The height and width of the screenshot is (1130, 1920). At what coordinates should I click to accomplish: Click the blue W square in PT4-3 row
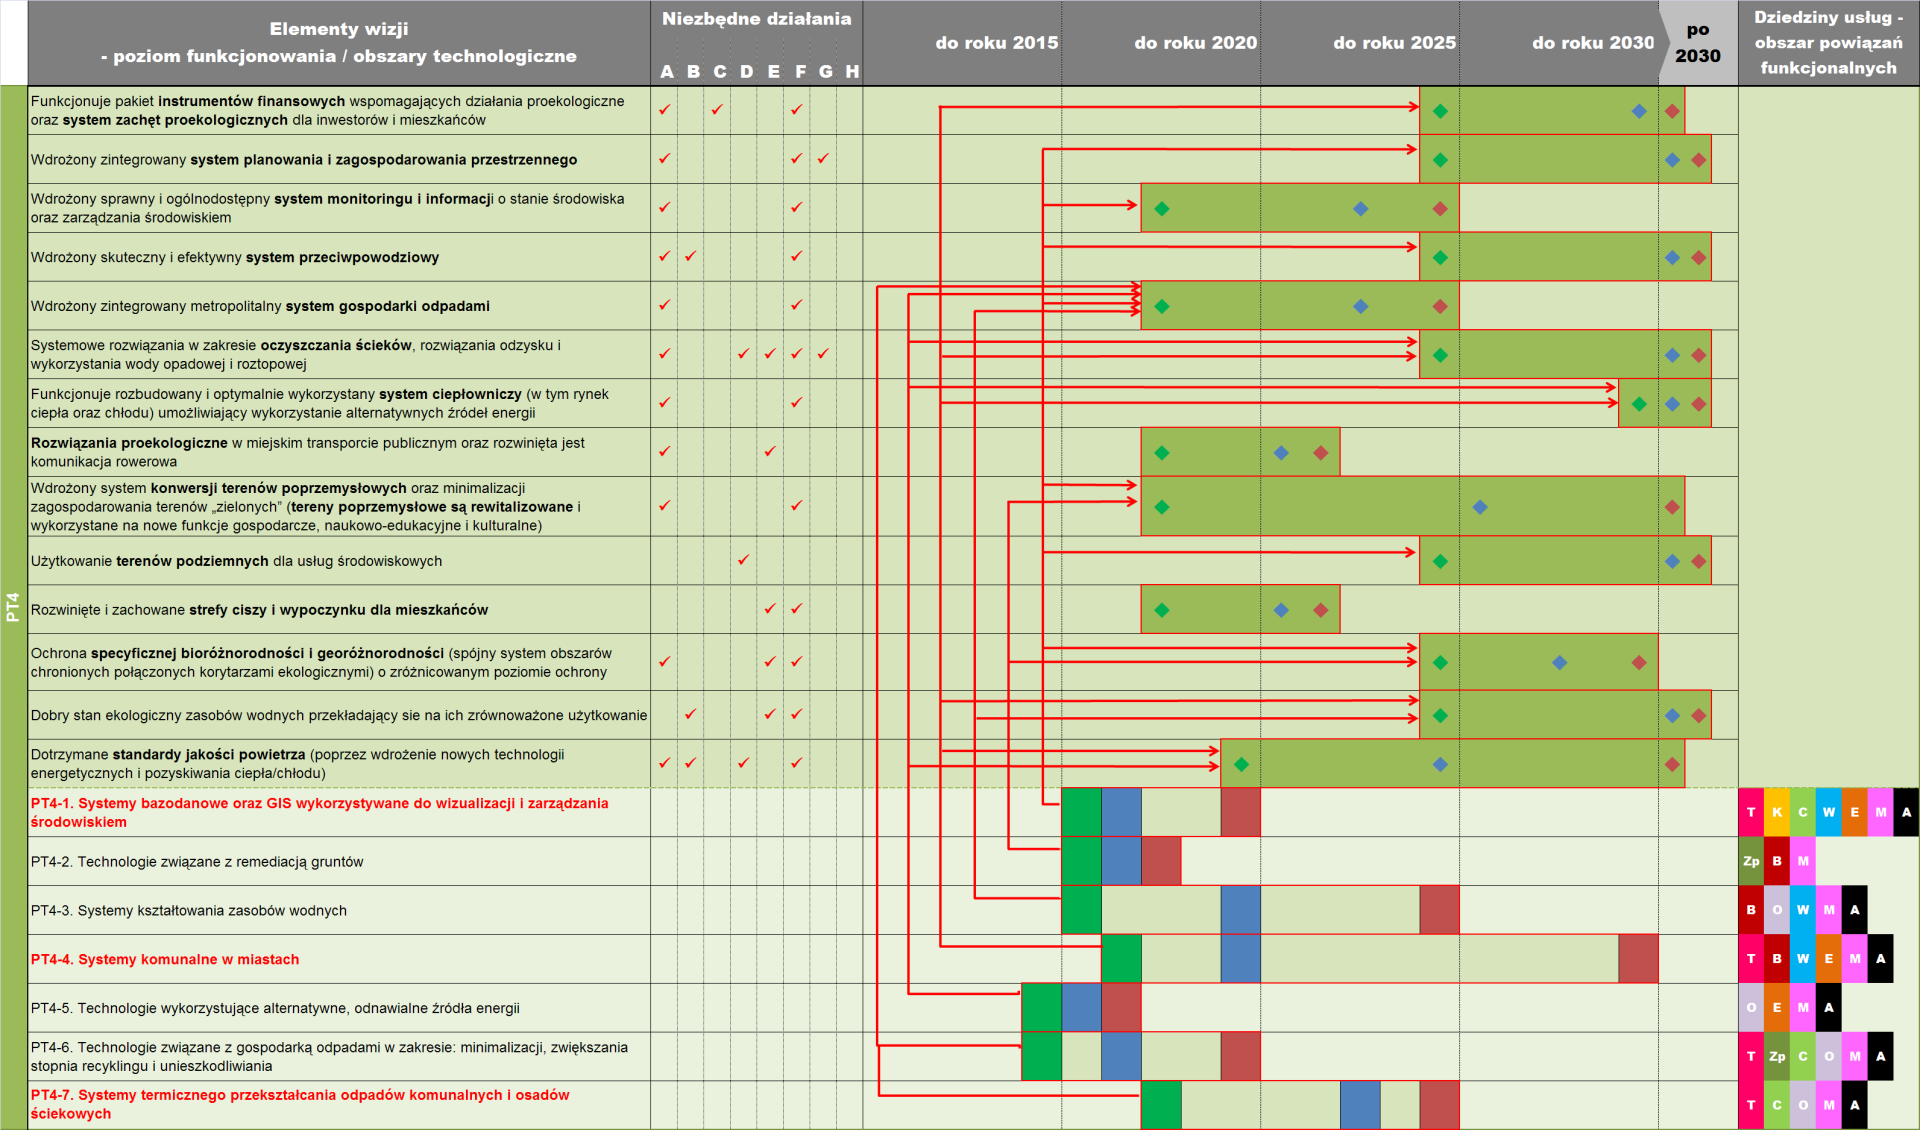click(x=1803, y=910)
